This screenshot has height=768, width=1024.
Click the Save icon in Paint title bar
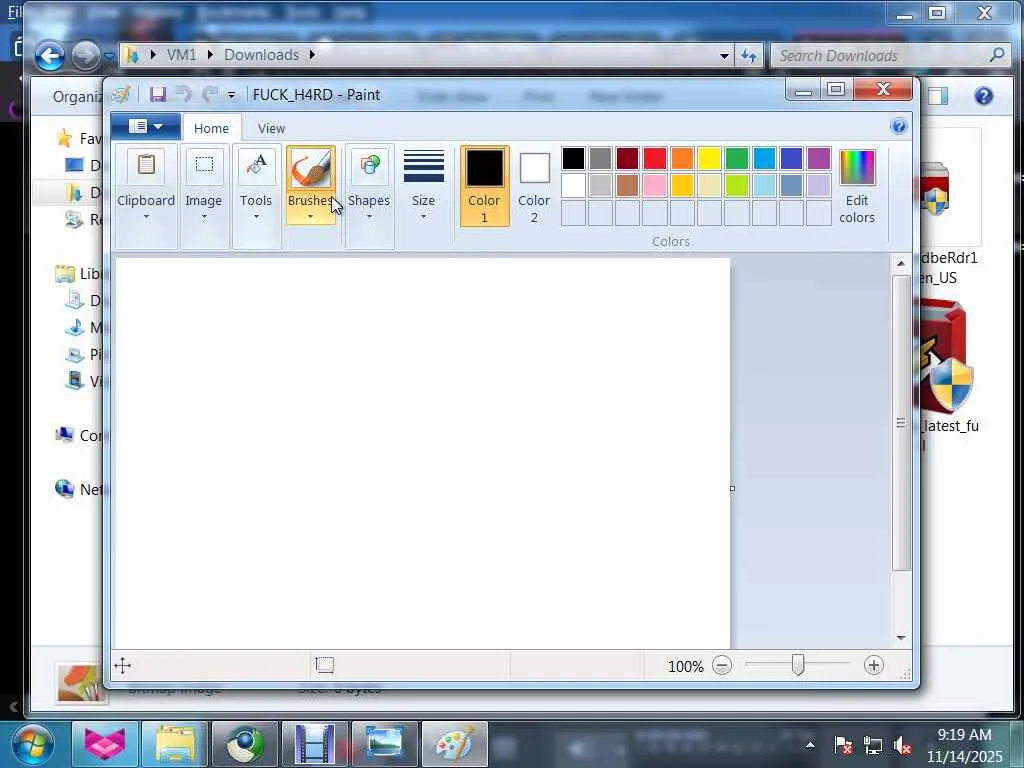(157, 95)
